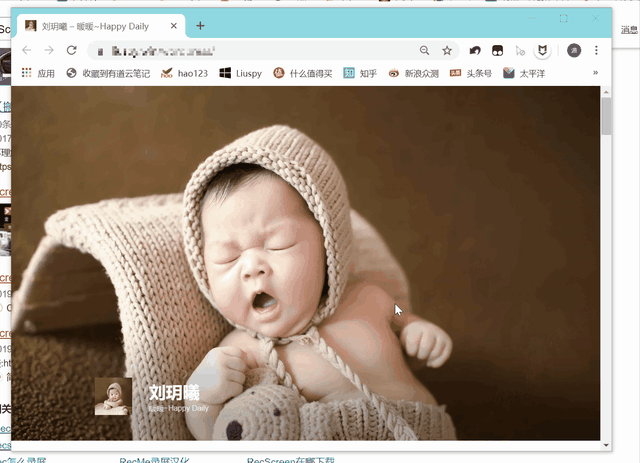Screen dimensions: 640x463
Task: Click the small baby avatar thumbnail
Action: point(113,396)
